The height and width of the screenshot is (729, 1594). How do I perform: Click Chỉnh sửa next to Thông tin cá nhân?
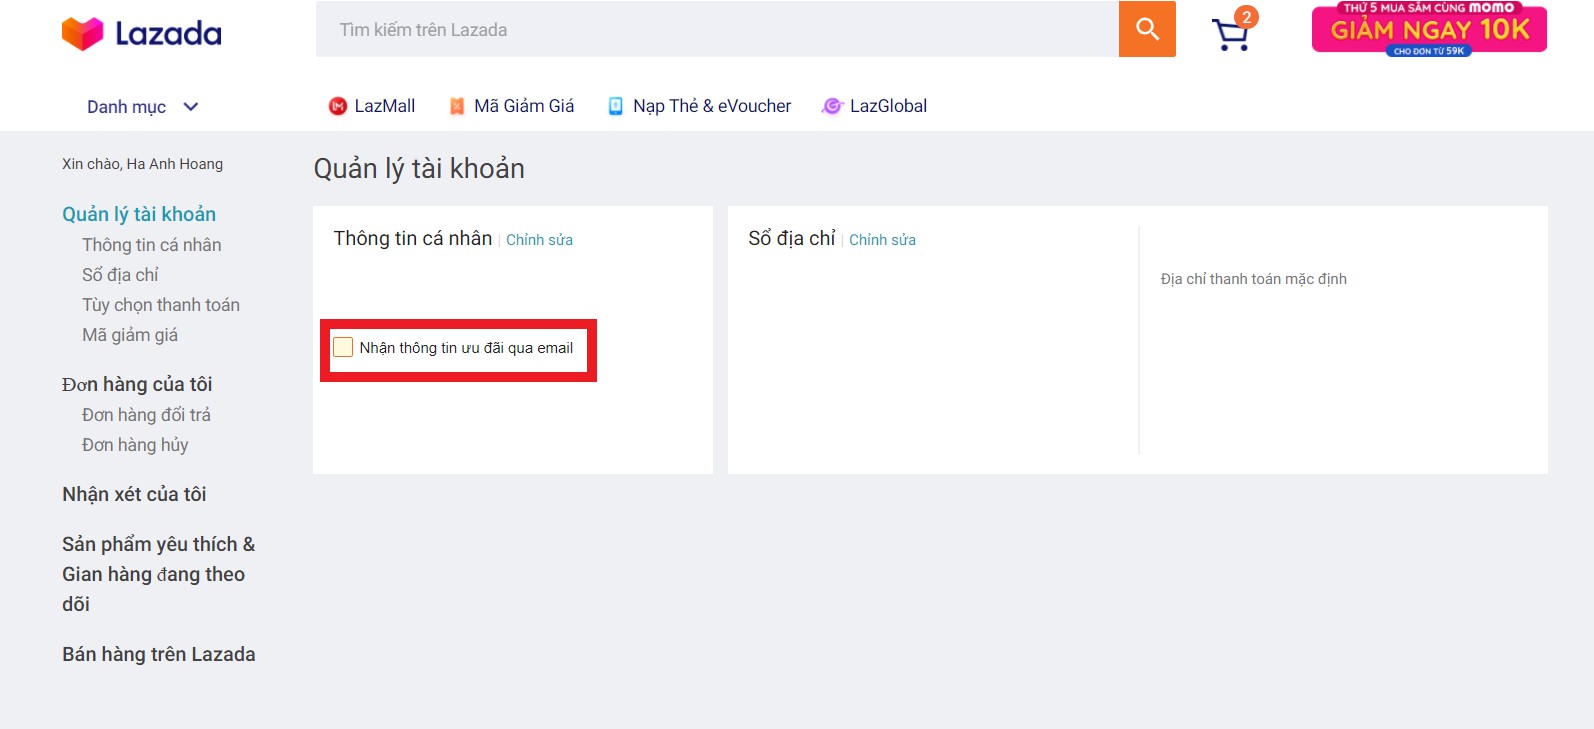pos(539,240)
